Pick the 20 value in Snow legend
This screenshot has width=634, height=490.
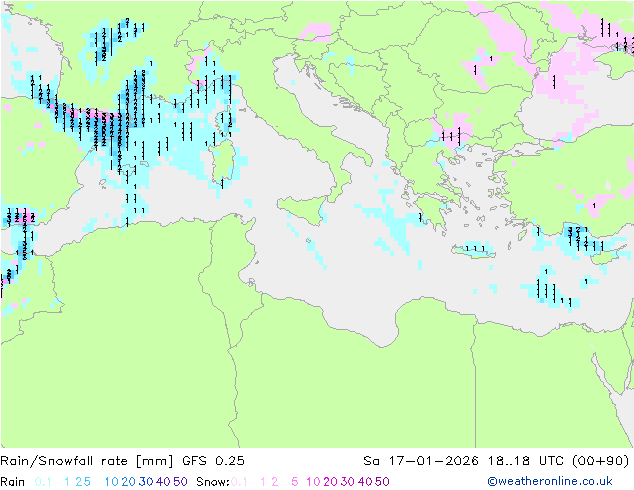coord(330,482)
